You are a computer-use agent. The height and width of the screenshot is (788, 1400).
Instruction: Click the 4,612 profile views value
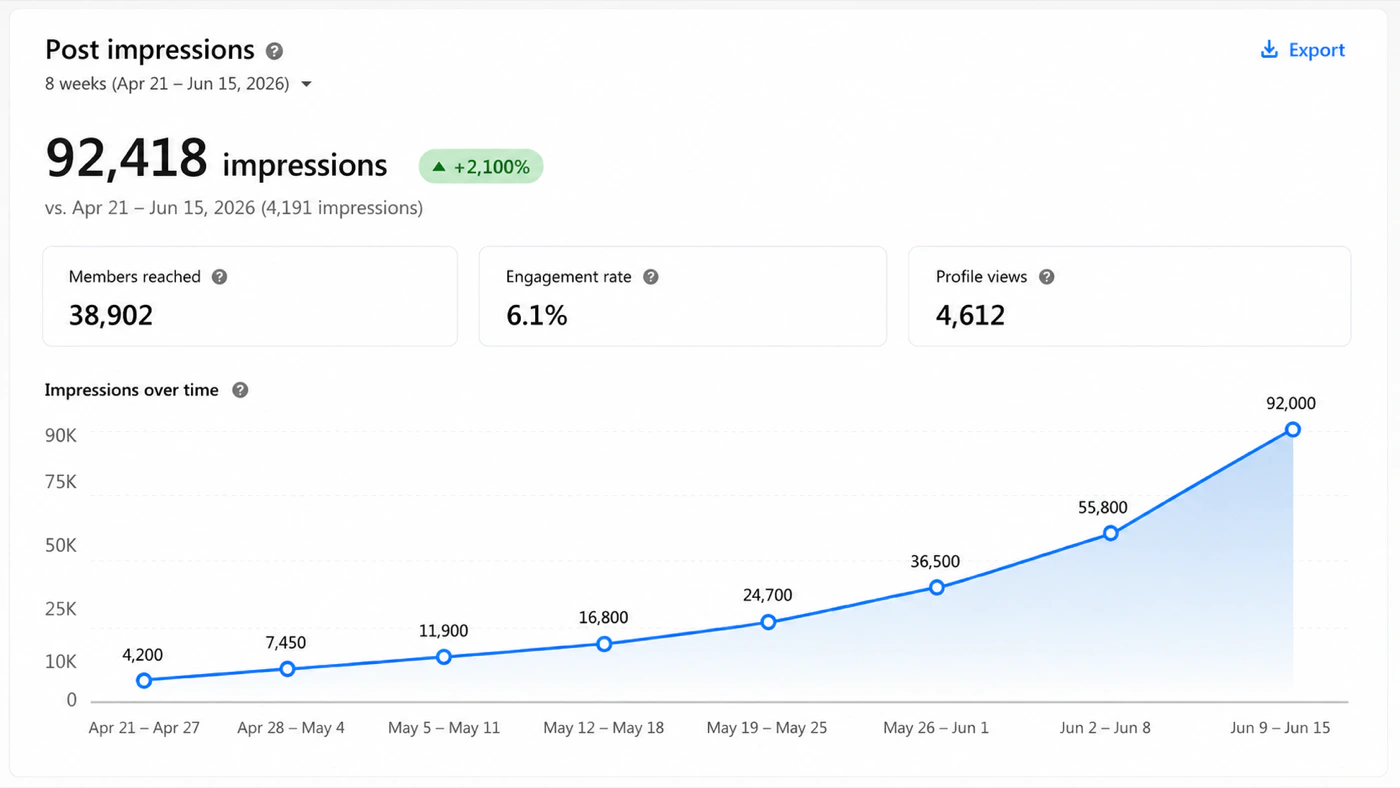click(970, 316)
